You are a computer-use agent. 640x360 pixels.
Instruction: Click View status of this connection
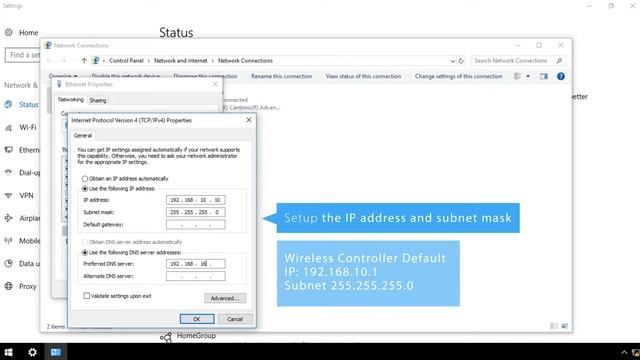pos(363,76)
